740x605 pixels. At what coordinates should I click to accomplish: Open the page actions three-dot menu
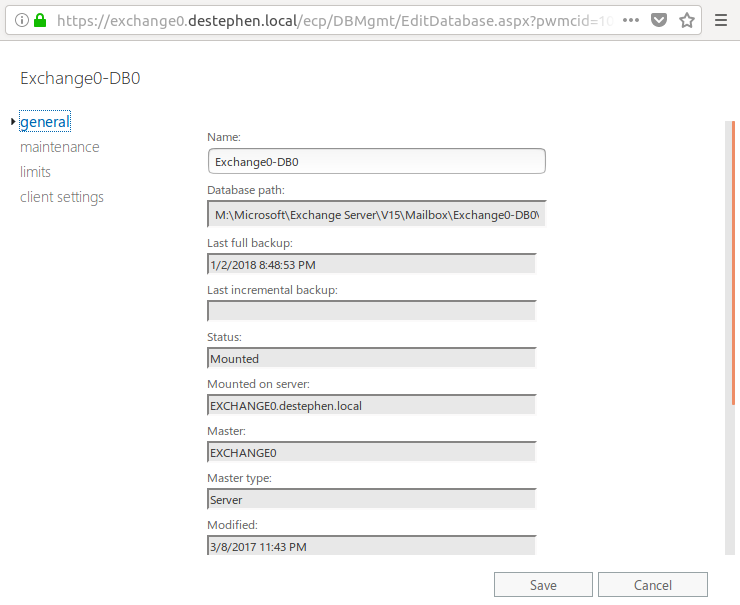(631, 20)
